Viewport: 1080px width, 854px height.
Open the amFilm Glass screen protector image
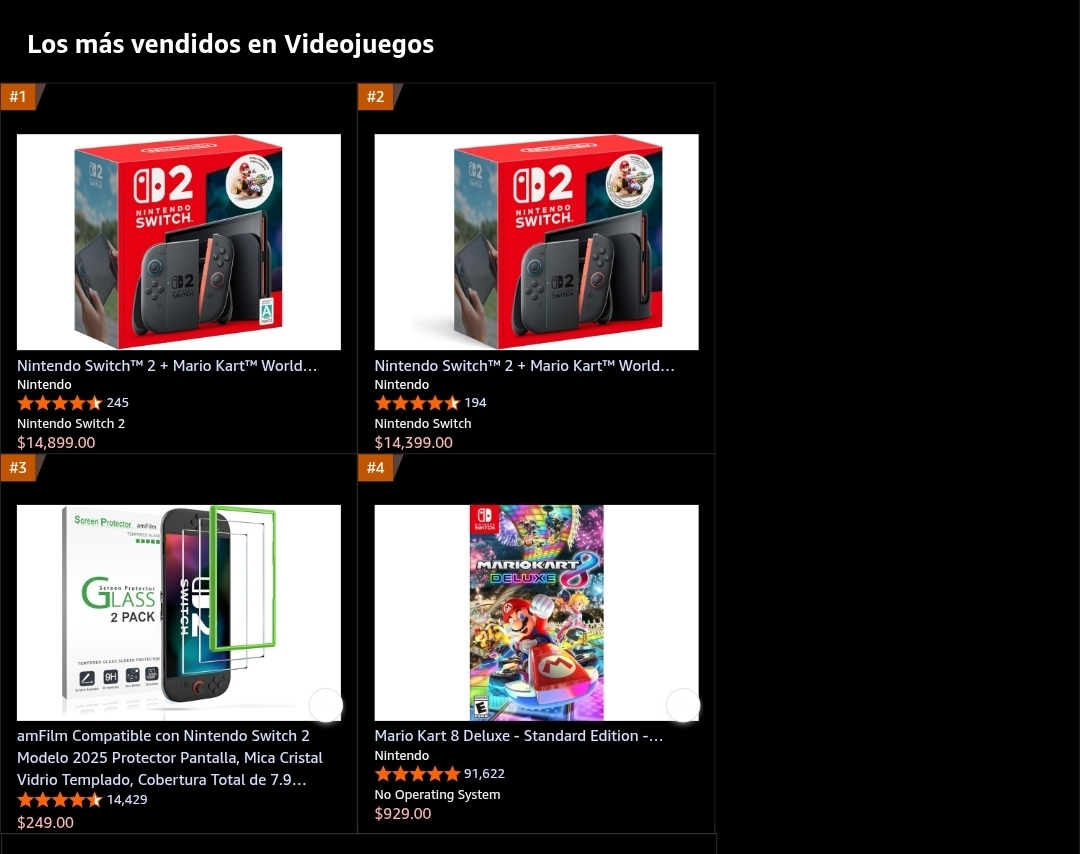178,613
